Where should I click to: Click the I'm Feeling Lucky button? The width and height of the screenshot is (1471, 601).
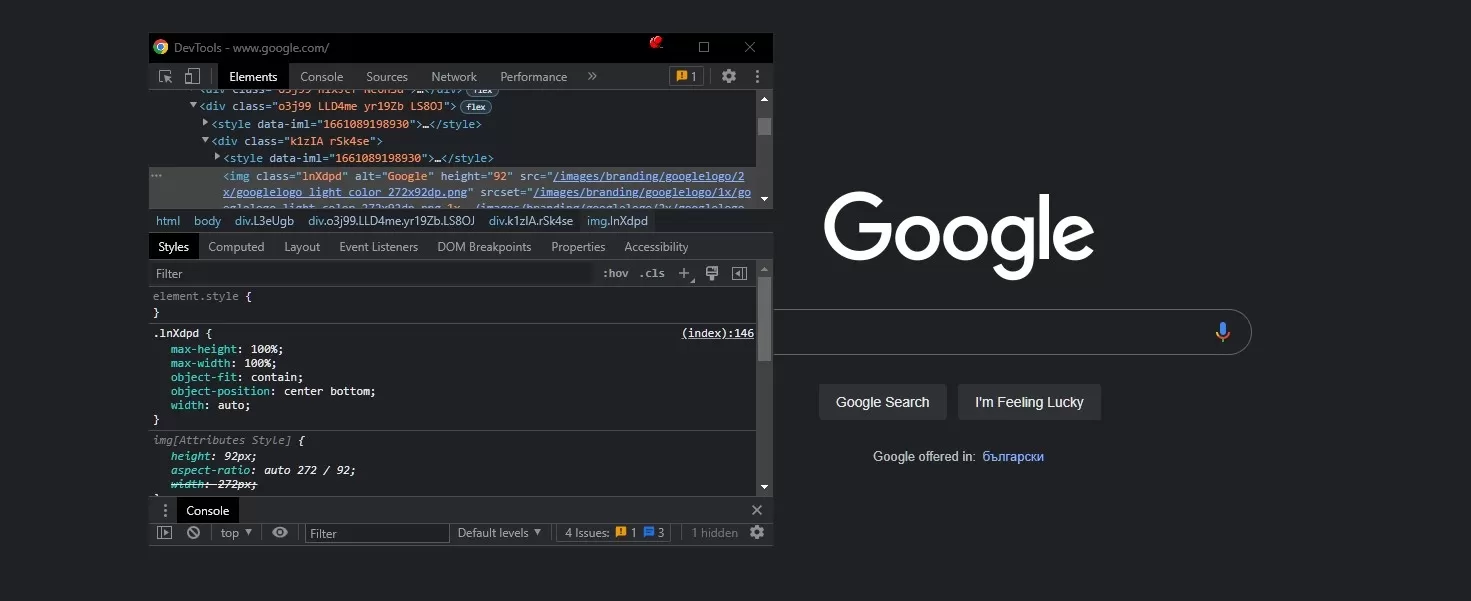1029,402
